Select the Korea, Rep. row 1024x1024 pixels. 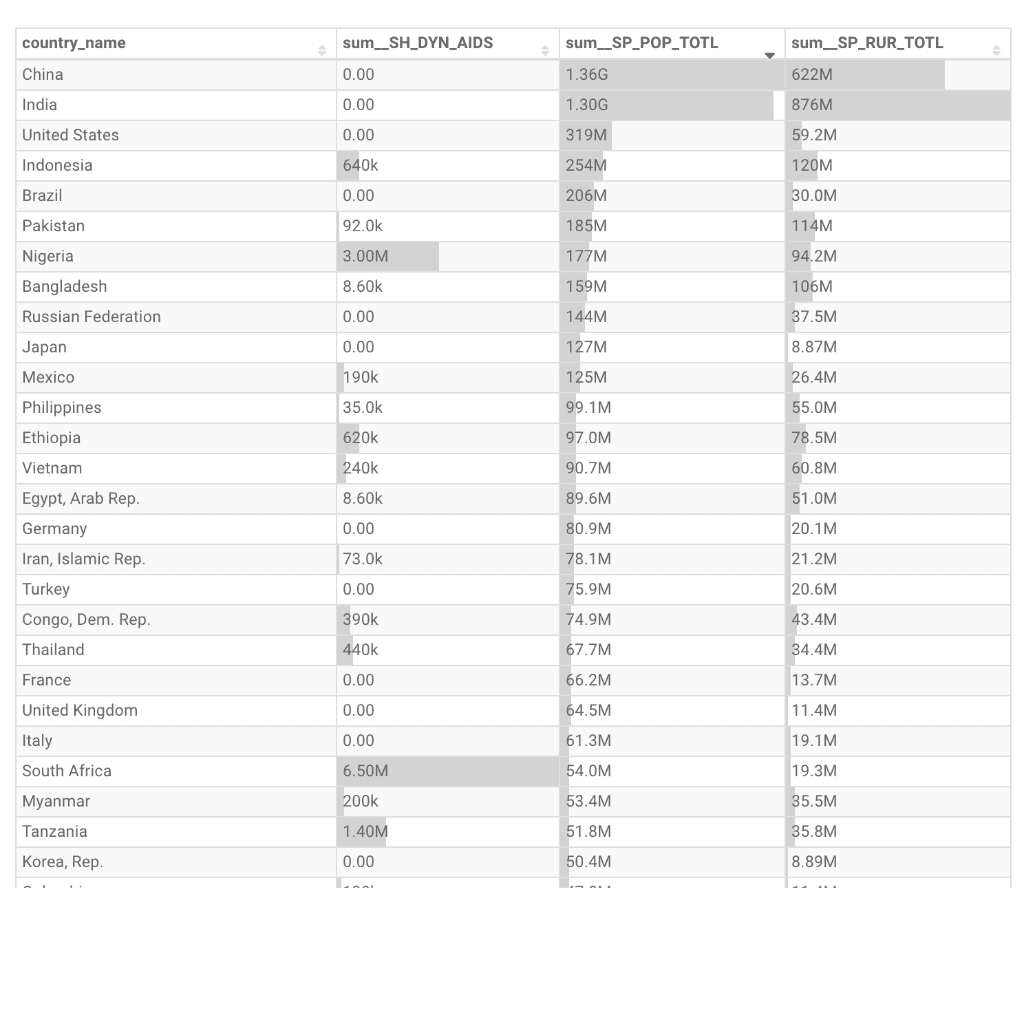(x=513, y=862)
